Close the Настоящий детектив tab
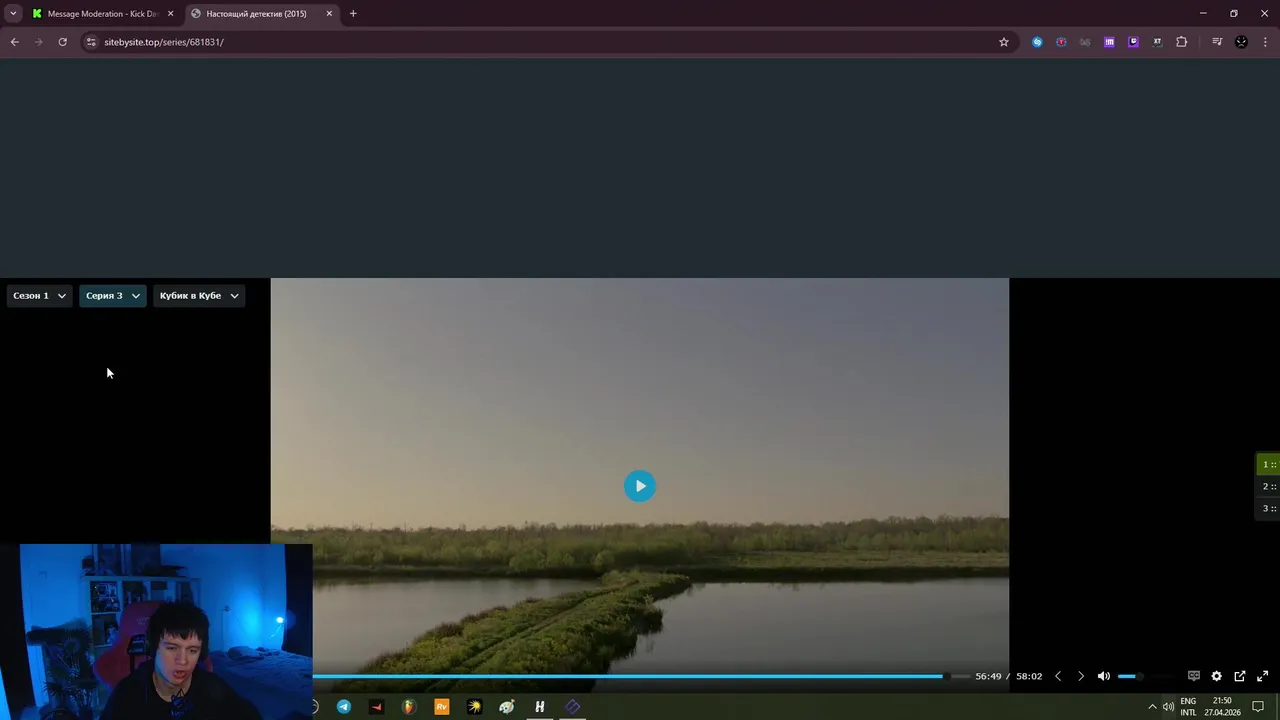 click(x=329, y=14)
